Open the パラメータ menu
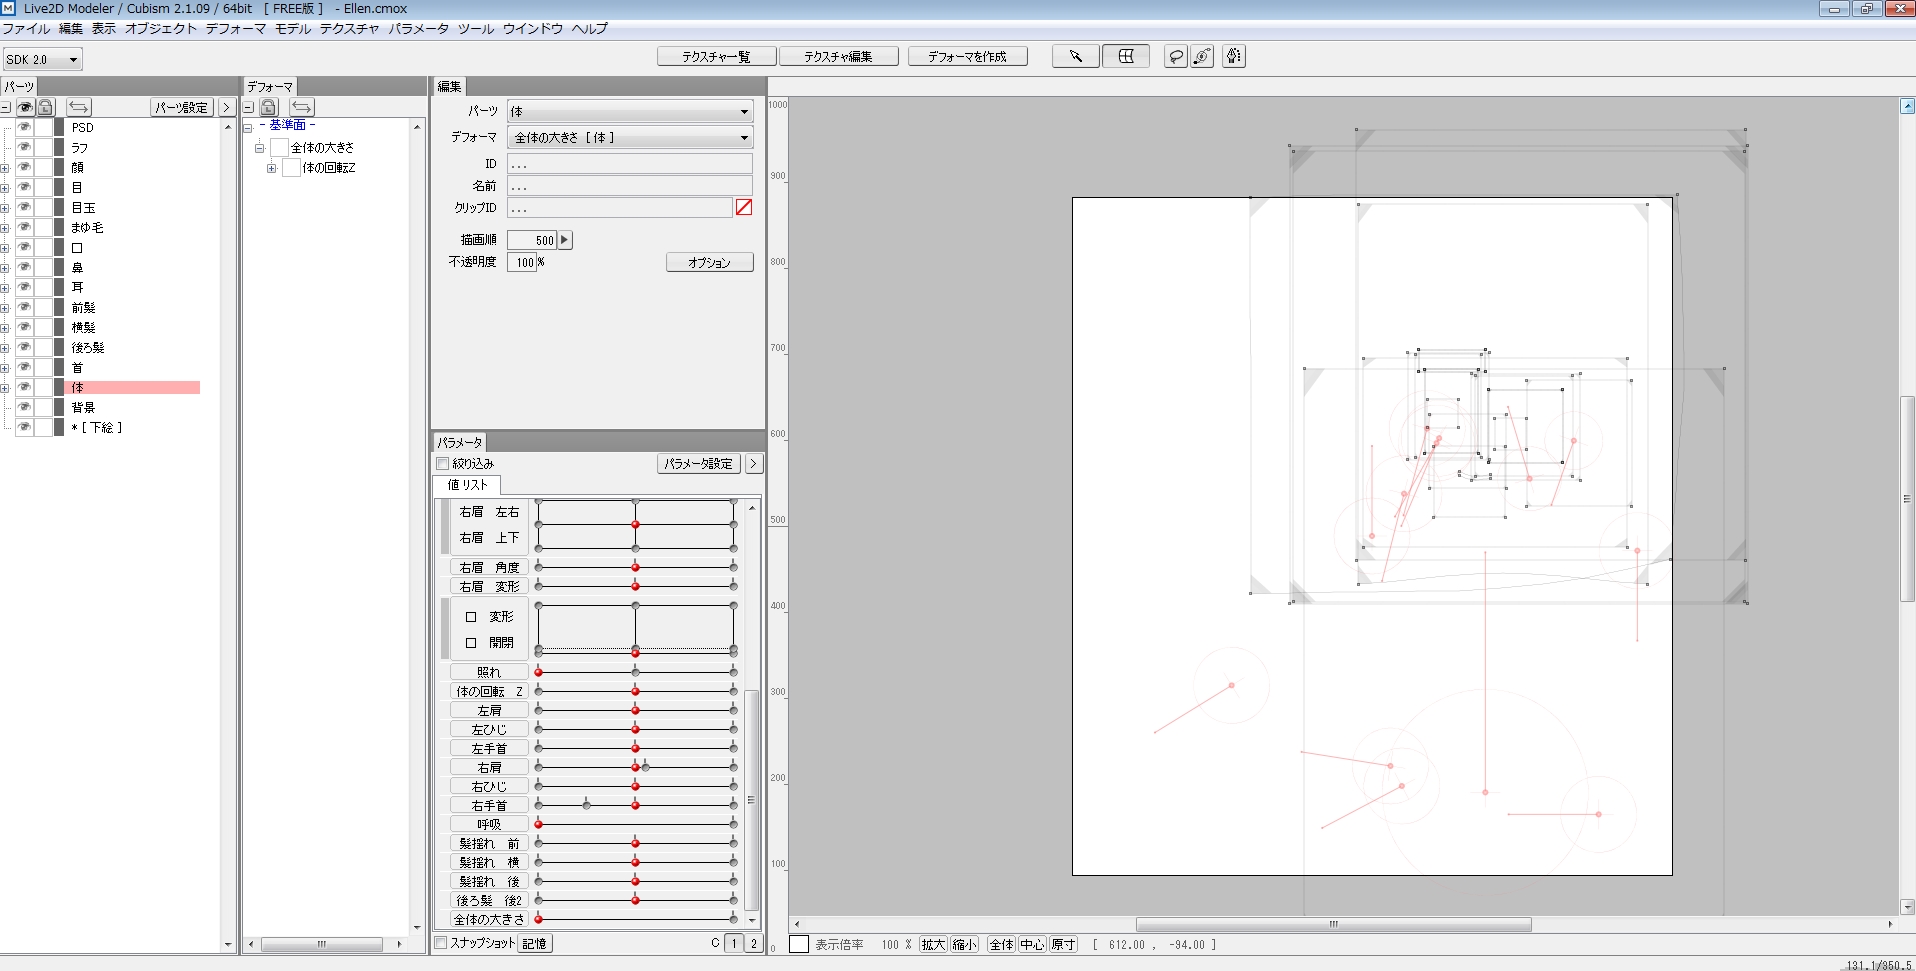This screenshot has height=971, width=1916. point(418,29)
